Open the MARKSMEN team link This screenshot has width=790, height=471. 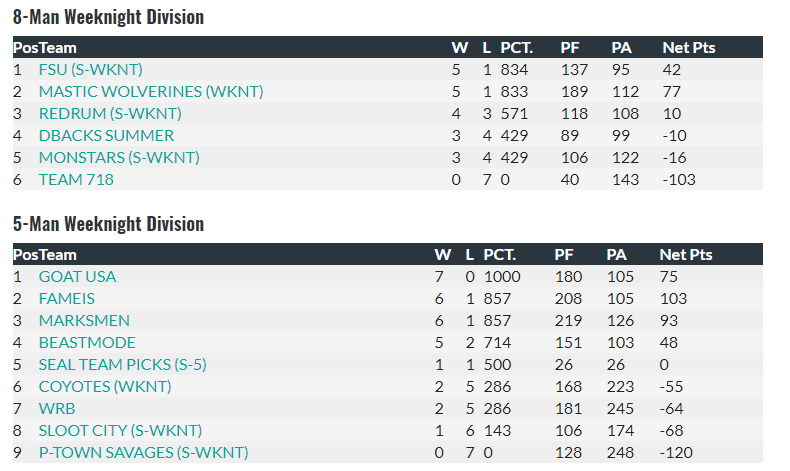(84, 321)
